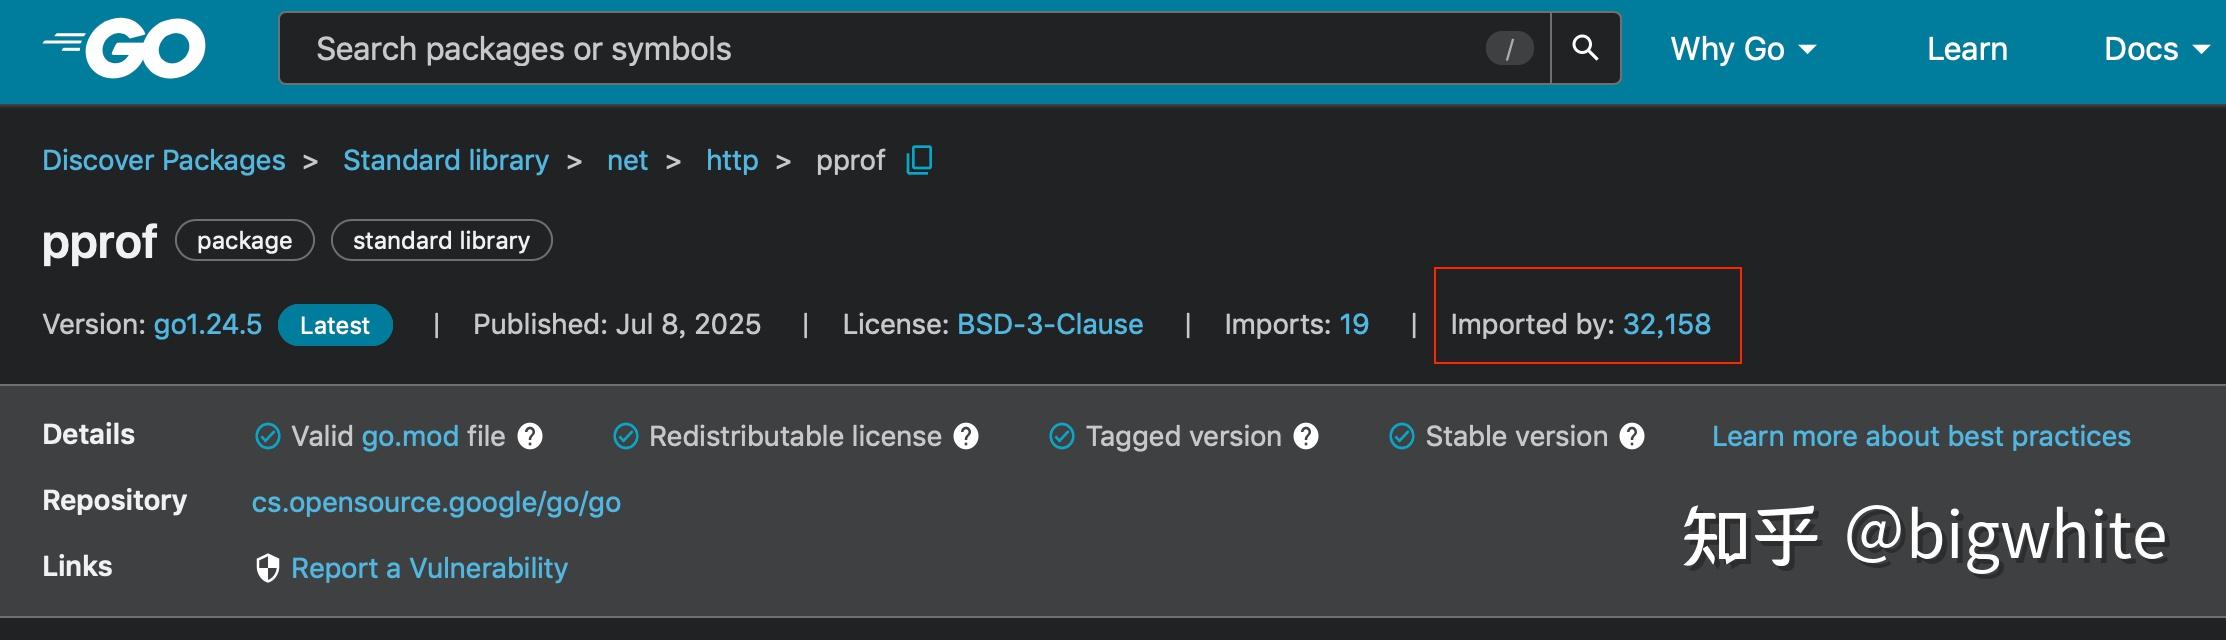2226x640 pixels.
Task: Open the Docs dropdown menu
Action: [2155, 49]
